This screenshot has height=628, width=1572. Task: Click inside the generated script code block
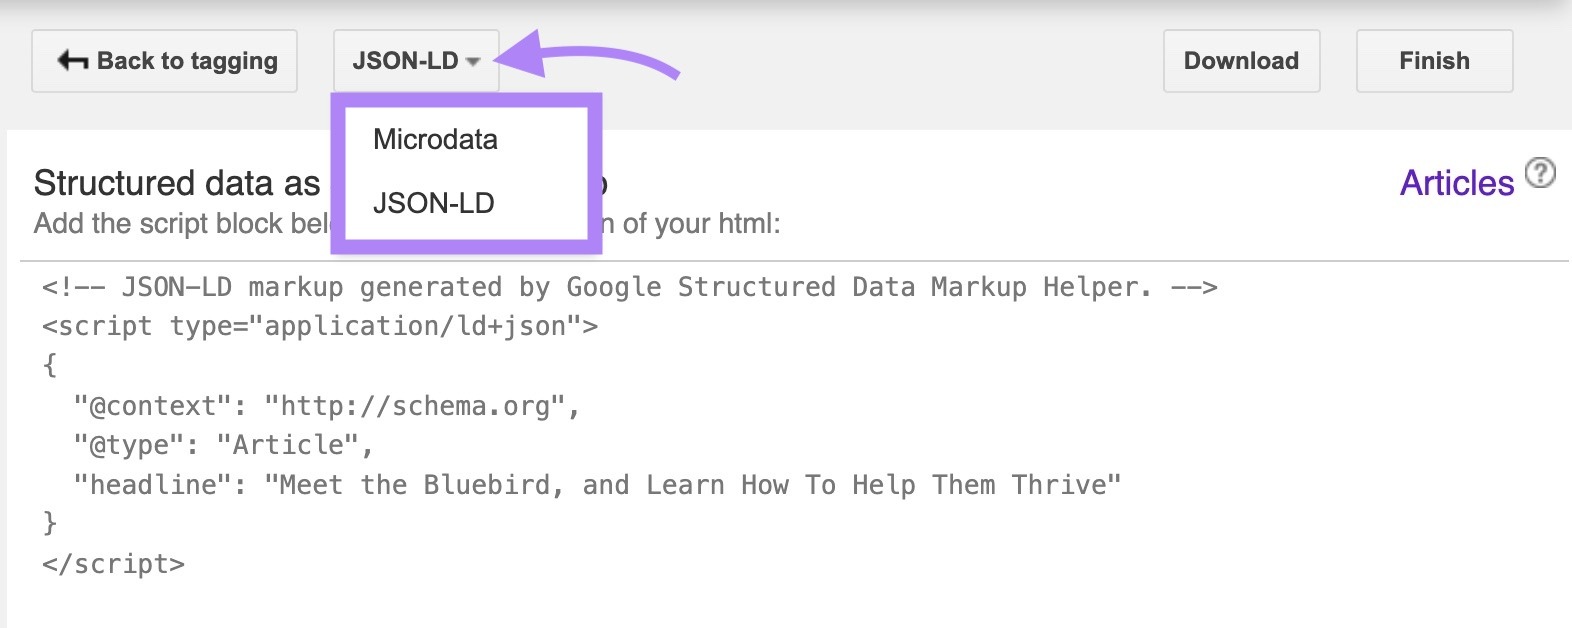pos(600,424)
